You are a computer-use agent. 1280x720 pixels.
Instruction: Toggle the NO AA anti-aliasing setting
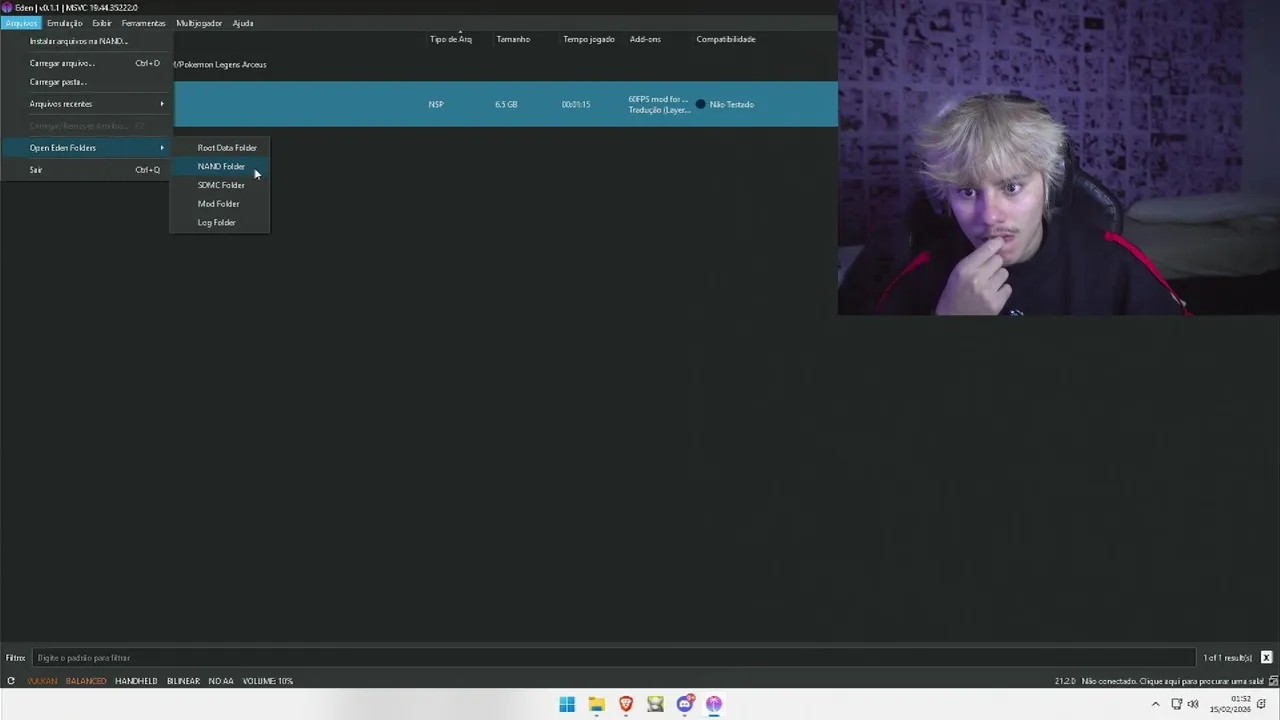click(x=221, y=681)
